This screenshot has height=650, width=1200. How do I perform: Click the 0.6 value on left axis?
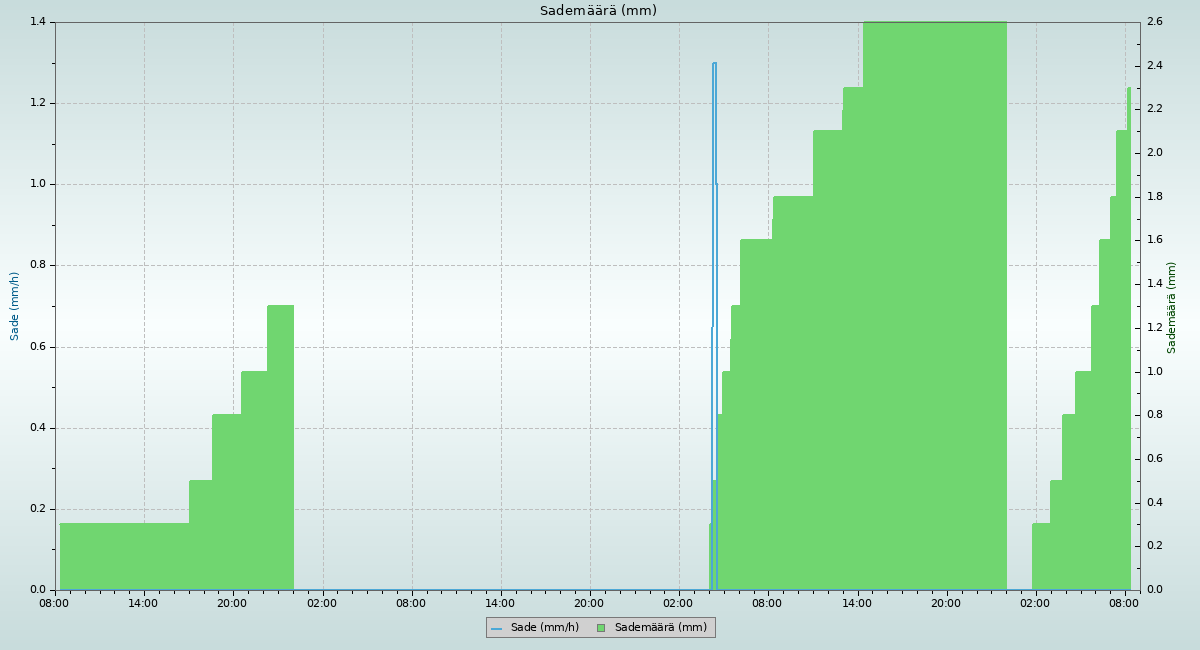39,347
